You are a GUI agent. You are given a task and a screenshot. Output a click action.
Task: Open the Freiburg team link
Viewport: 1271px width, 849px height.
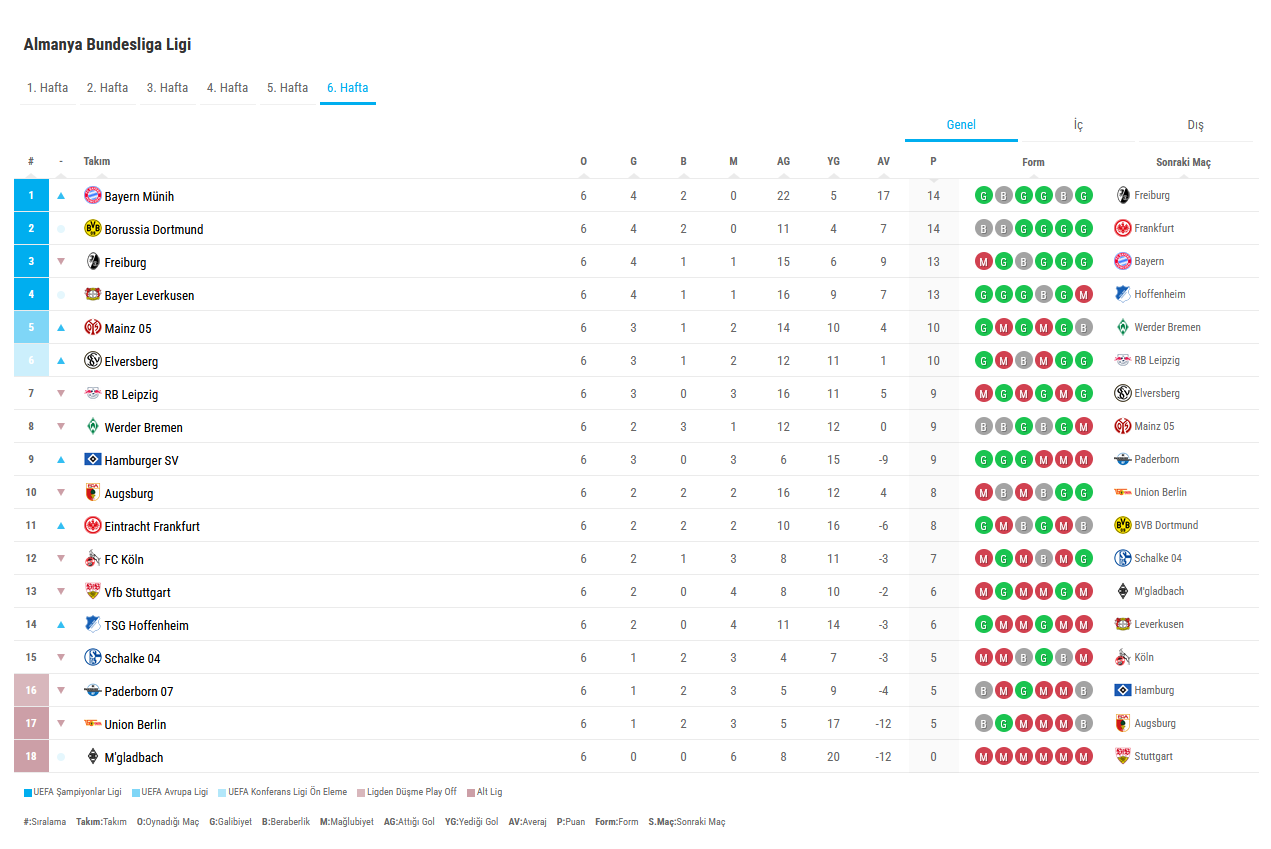click(125, 262)
